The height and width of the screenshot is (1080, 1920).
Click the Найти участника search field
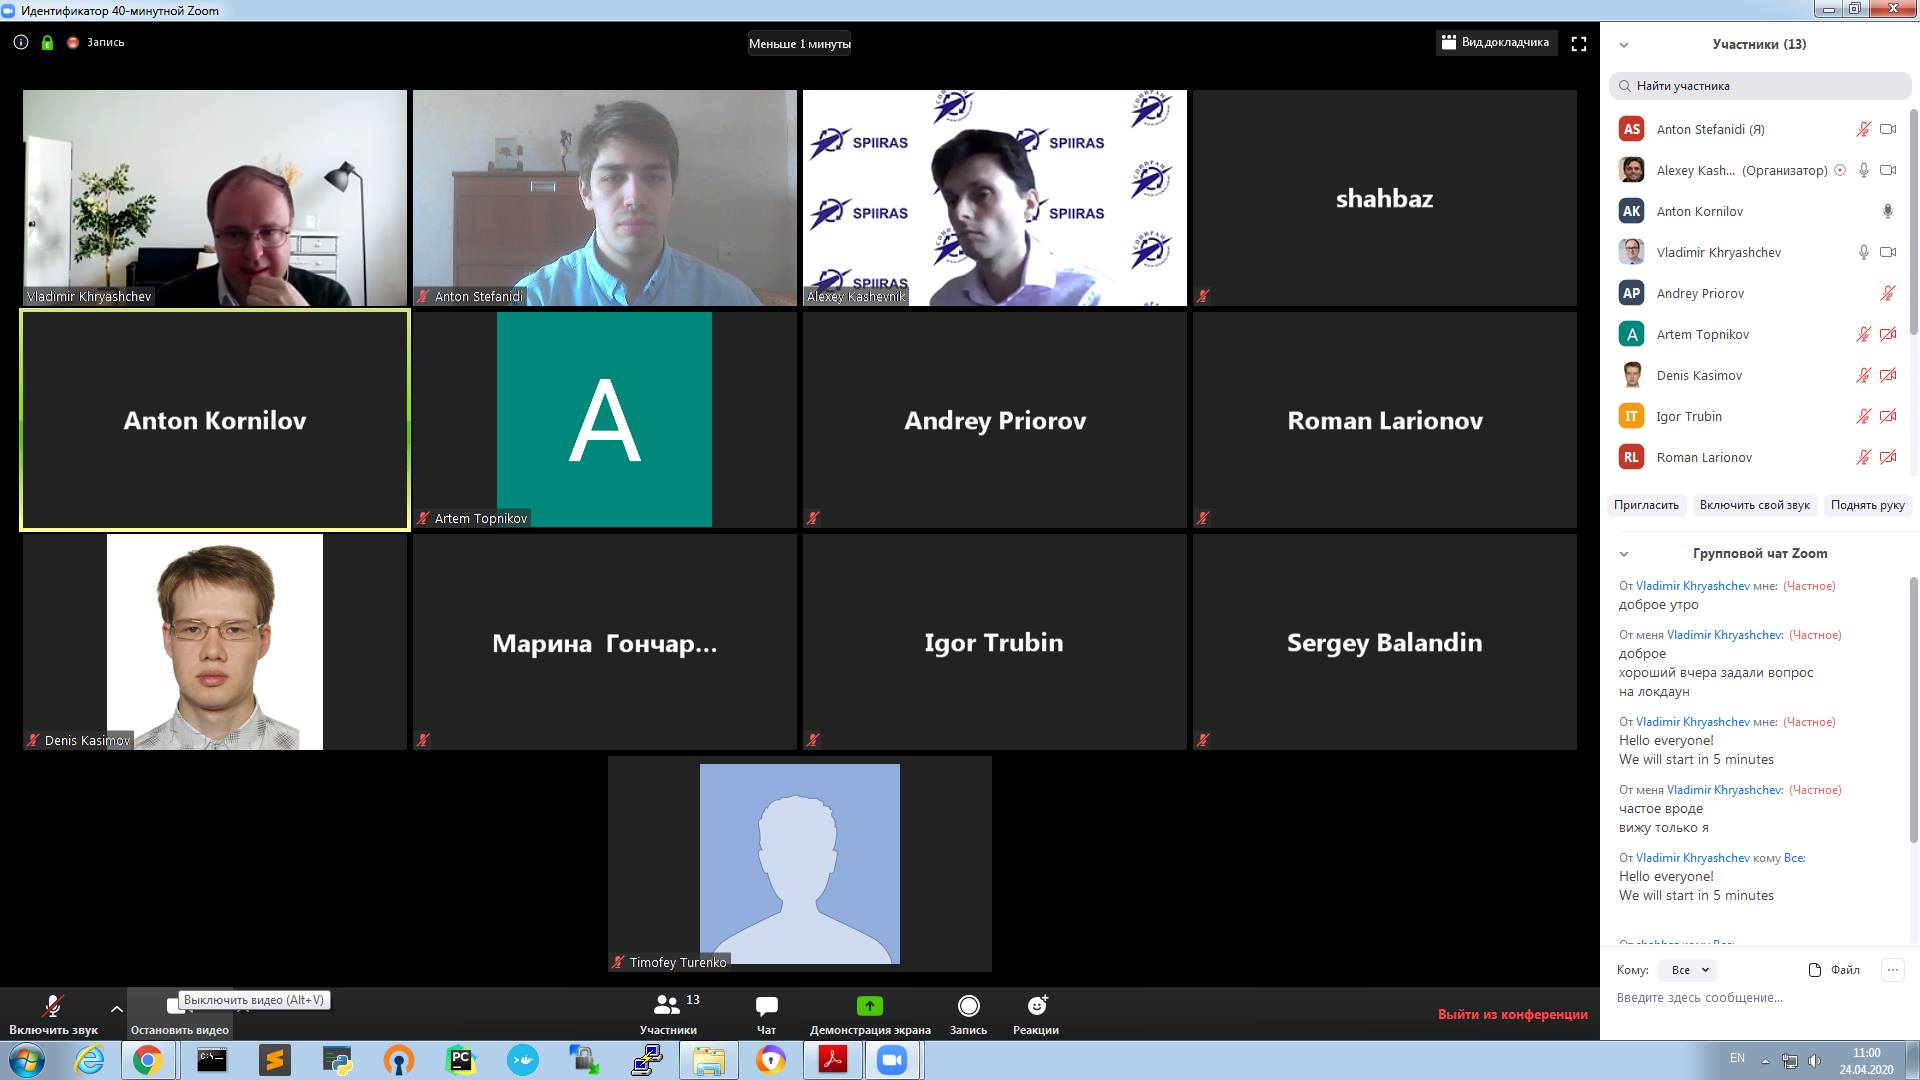(1760, 85)
